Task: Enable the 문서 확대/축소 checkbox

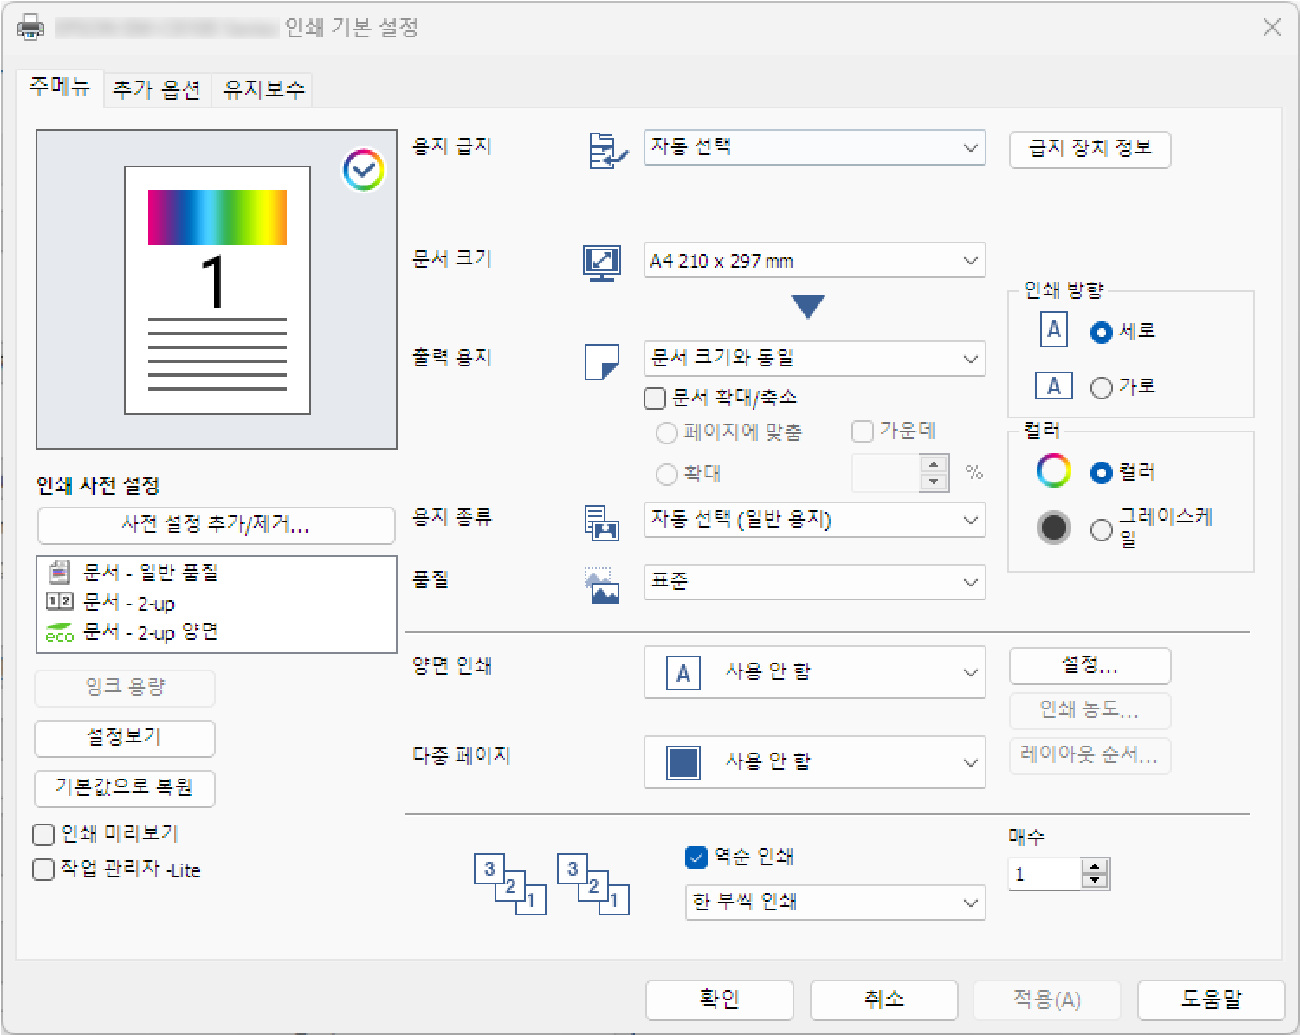Action: (656, 398)
